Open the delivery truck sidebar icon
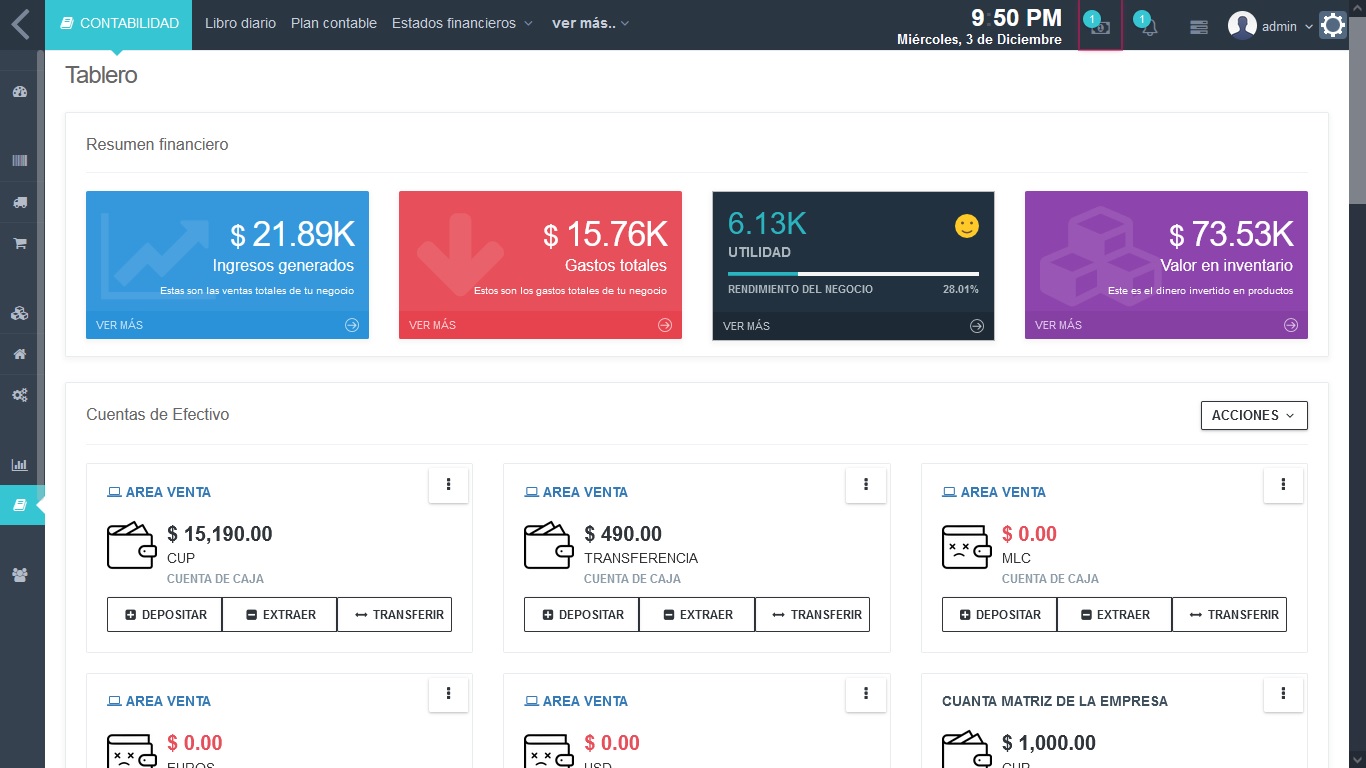This screenshot has width=1366, height=768. pos(19,202)
